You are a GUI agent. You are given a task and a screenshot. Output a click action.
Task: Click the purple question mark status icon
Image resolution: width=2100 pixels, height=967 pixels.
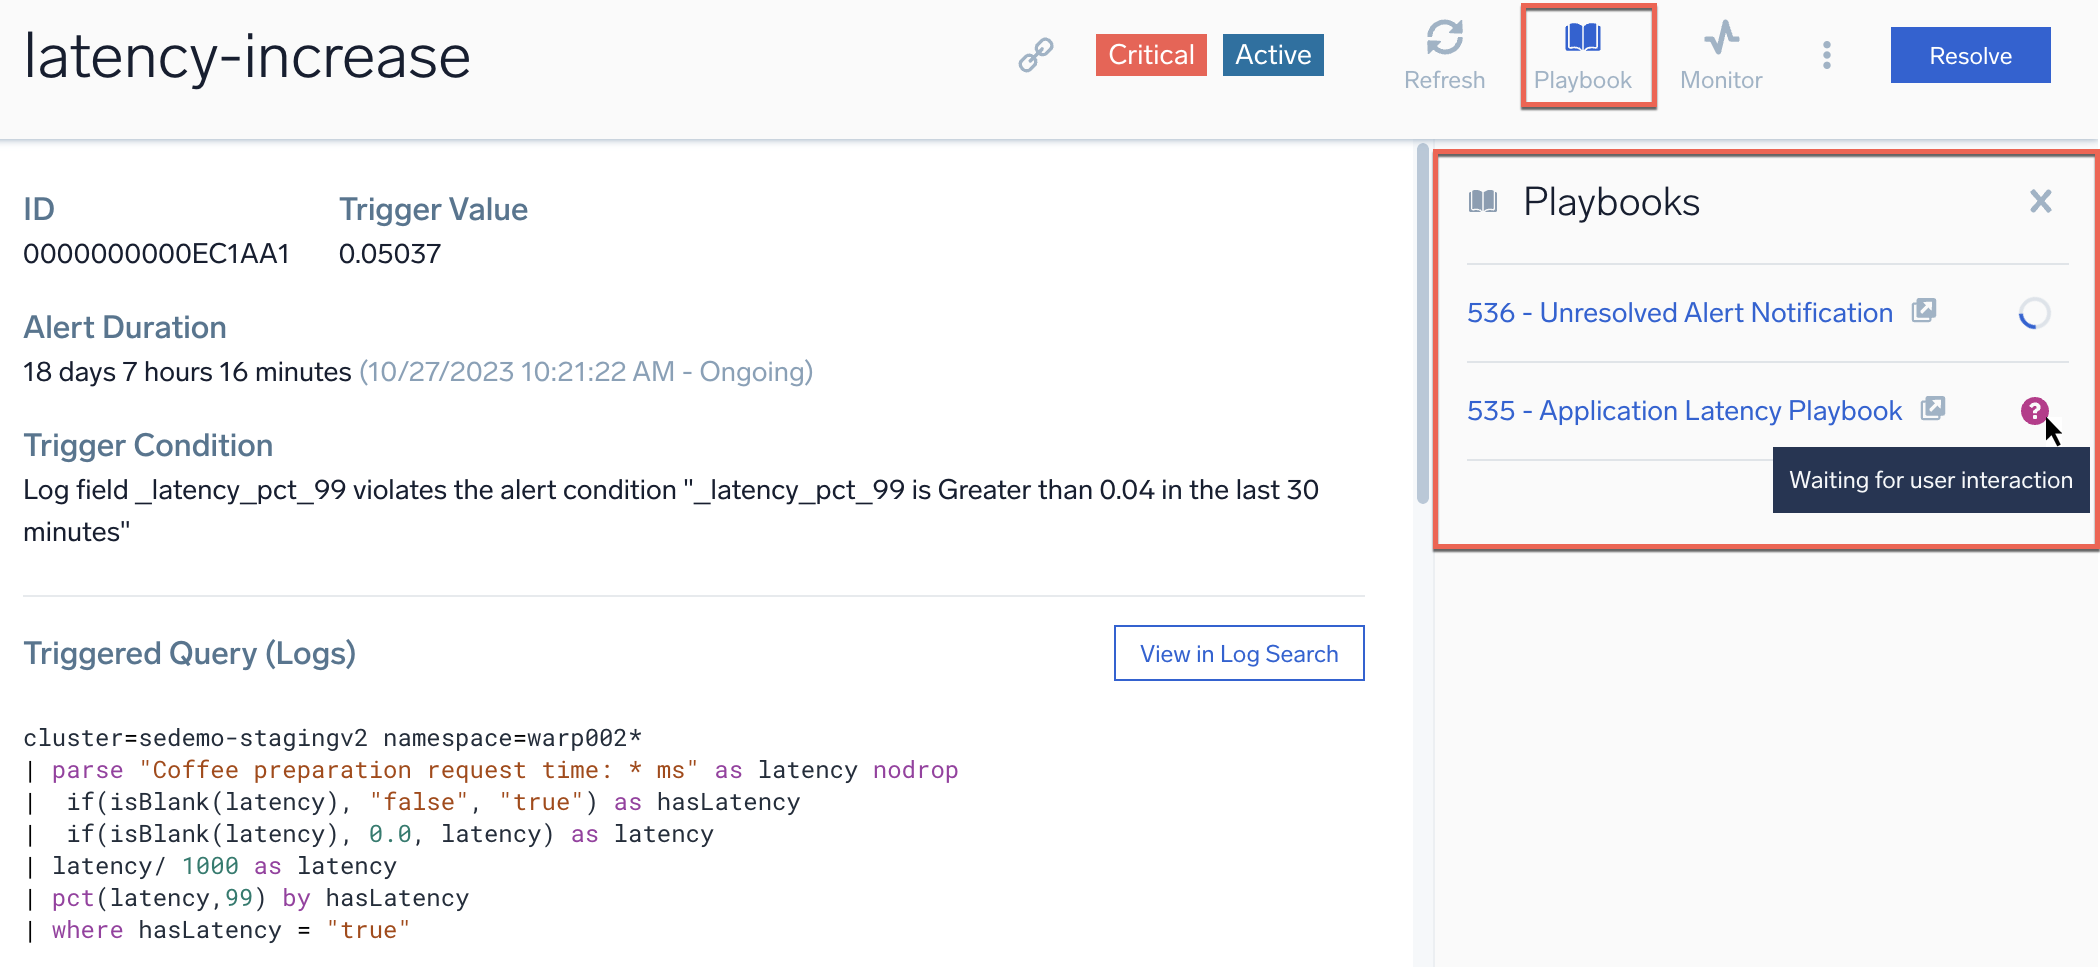click(x=2033, y=411)
